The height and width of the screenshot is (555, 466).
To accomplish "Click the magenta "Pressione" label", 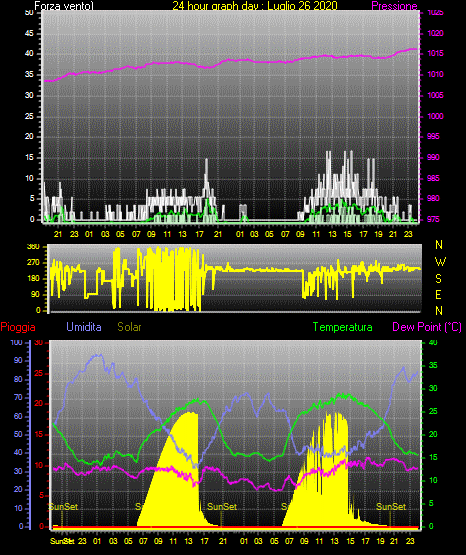I will tap(394, 6).
